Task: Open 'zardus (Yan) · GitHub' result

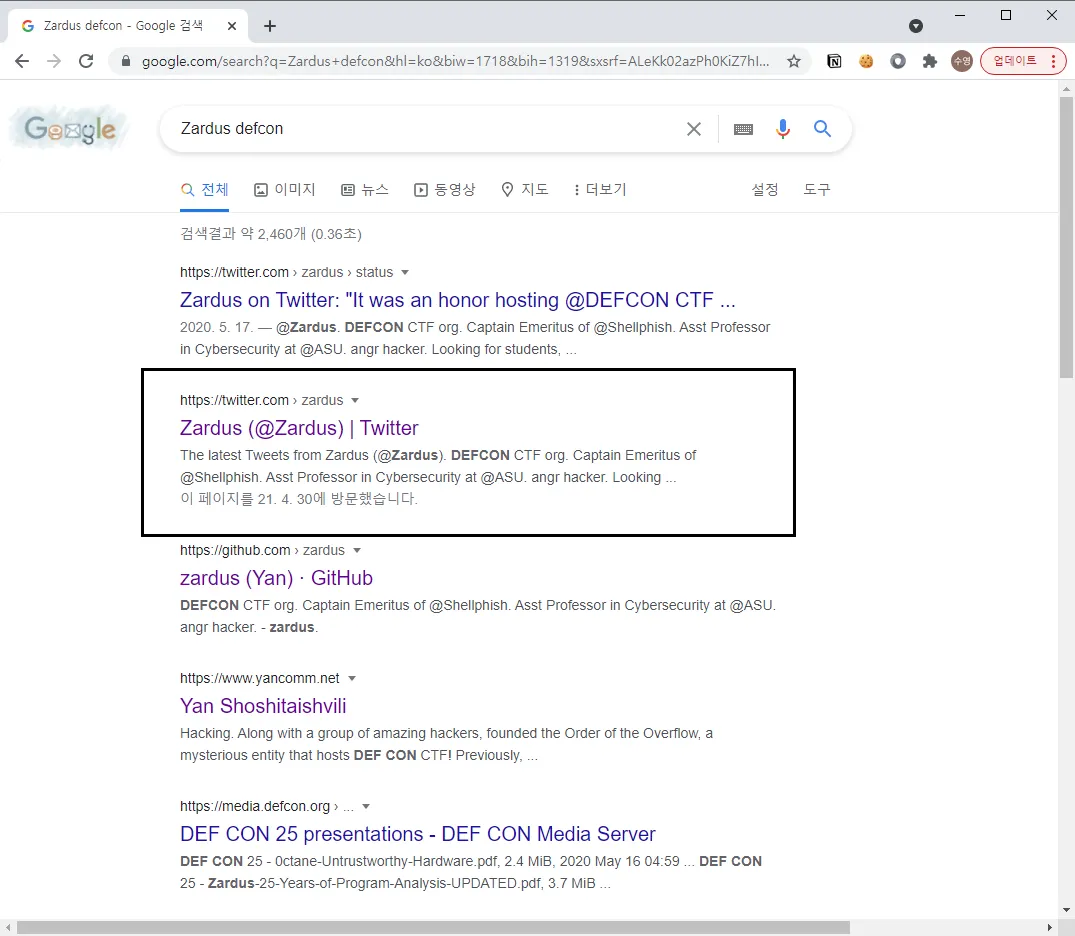Action: point(276,578)
